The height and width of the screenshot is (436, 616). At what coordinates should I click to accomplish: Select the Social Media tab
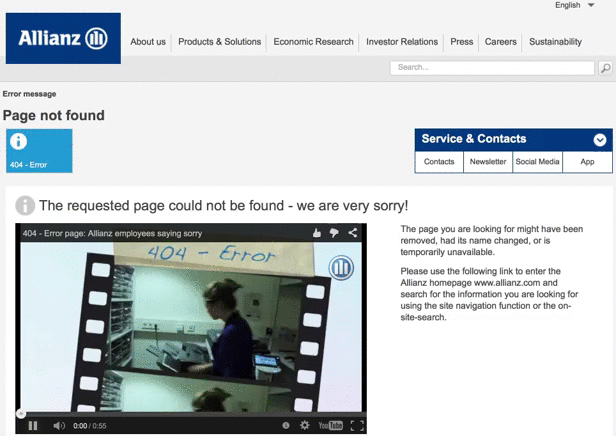[537, 162]
